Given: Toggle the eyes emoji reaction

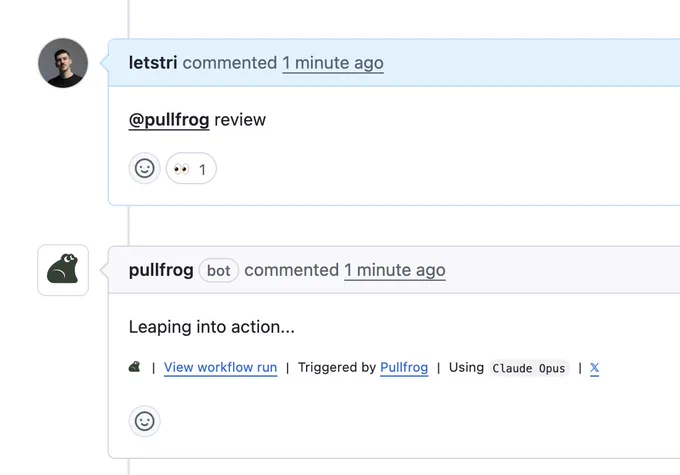Looking at the screenshot, I should 191,168.
